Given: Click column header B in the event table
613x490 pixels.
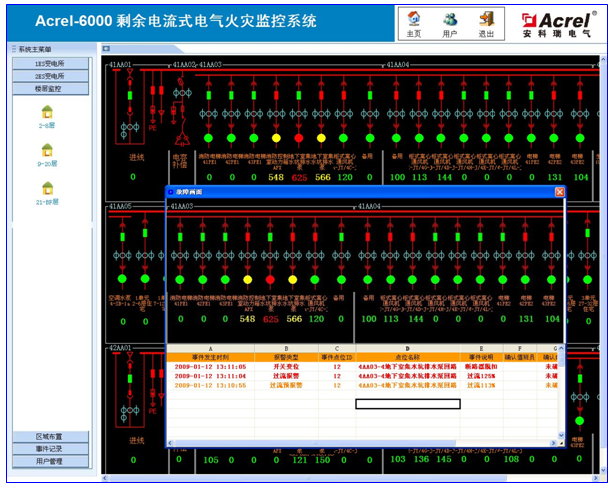Looking at the screenshot, I should click(x=286, y=348).
